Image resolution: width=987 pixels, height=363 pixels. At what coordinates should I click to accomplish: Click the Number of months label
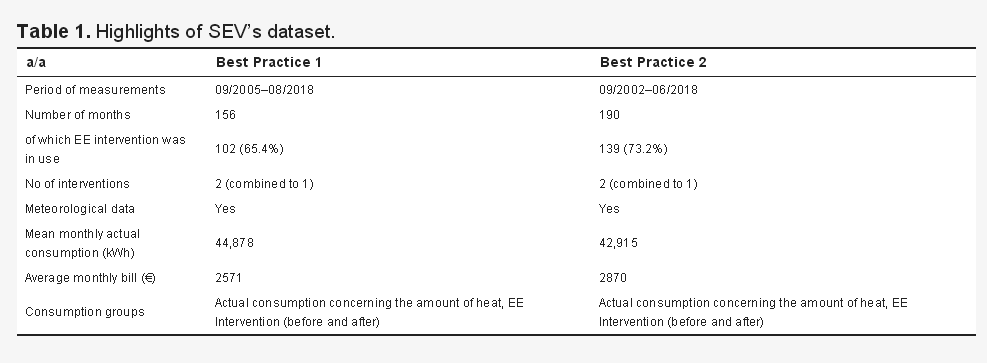77,114
